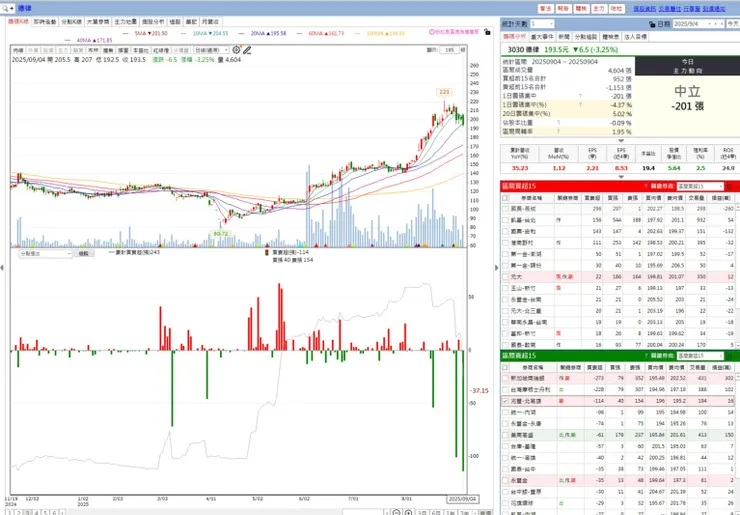Click question mark in green 區間賣超15 header
The height and width of the screenshot is (515, 740).
(x=646, y=356)
